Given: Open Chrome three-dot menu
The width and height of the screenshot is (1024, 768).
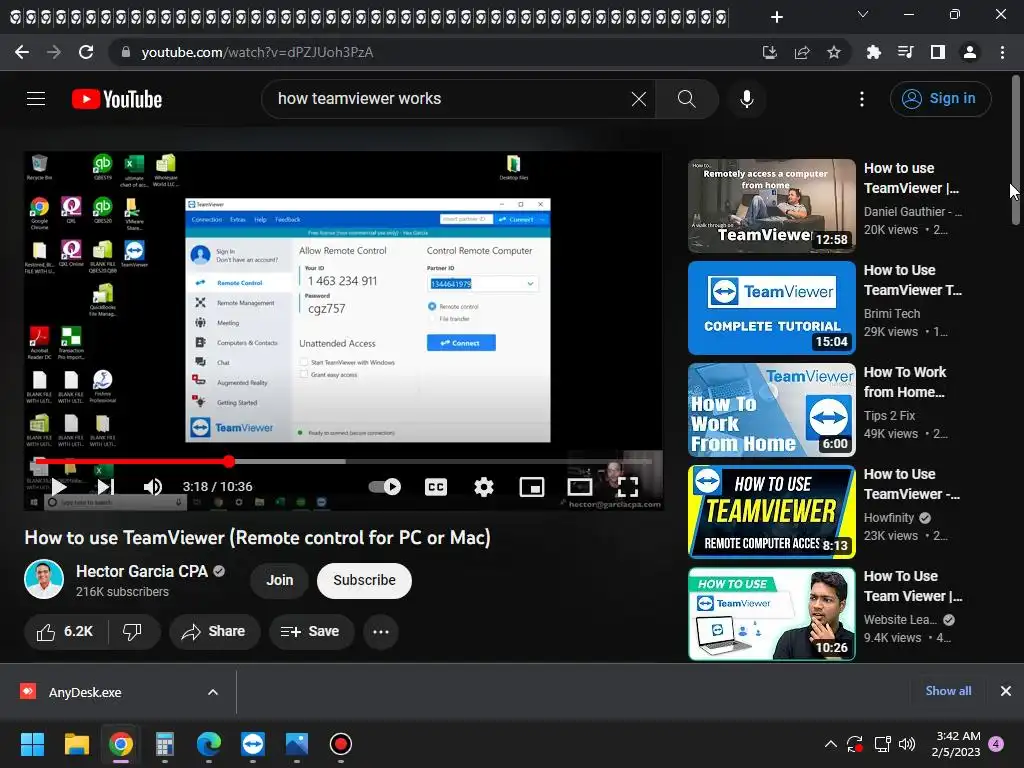Looking at the screenshot, I should (1002, 52).
